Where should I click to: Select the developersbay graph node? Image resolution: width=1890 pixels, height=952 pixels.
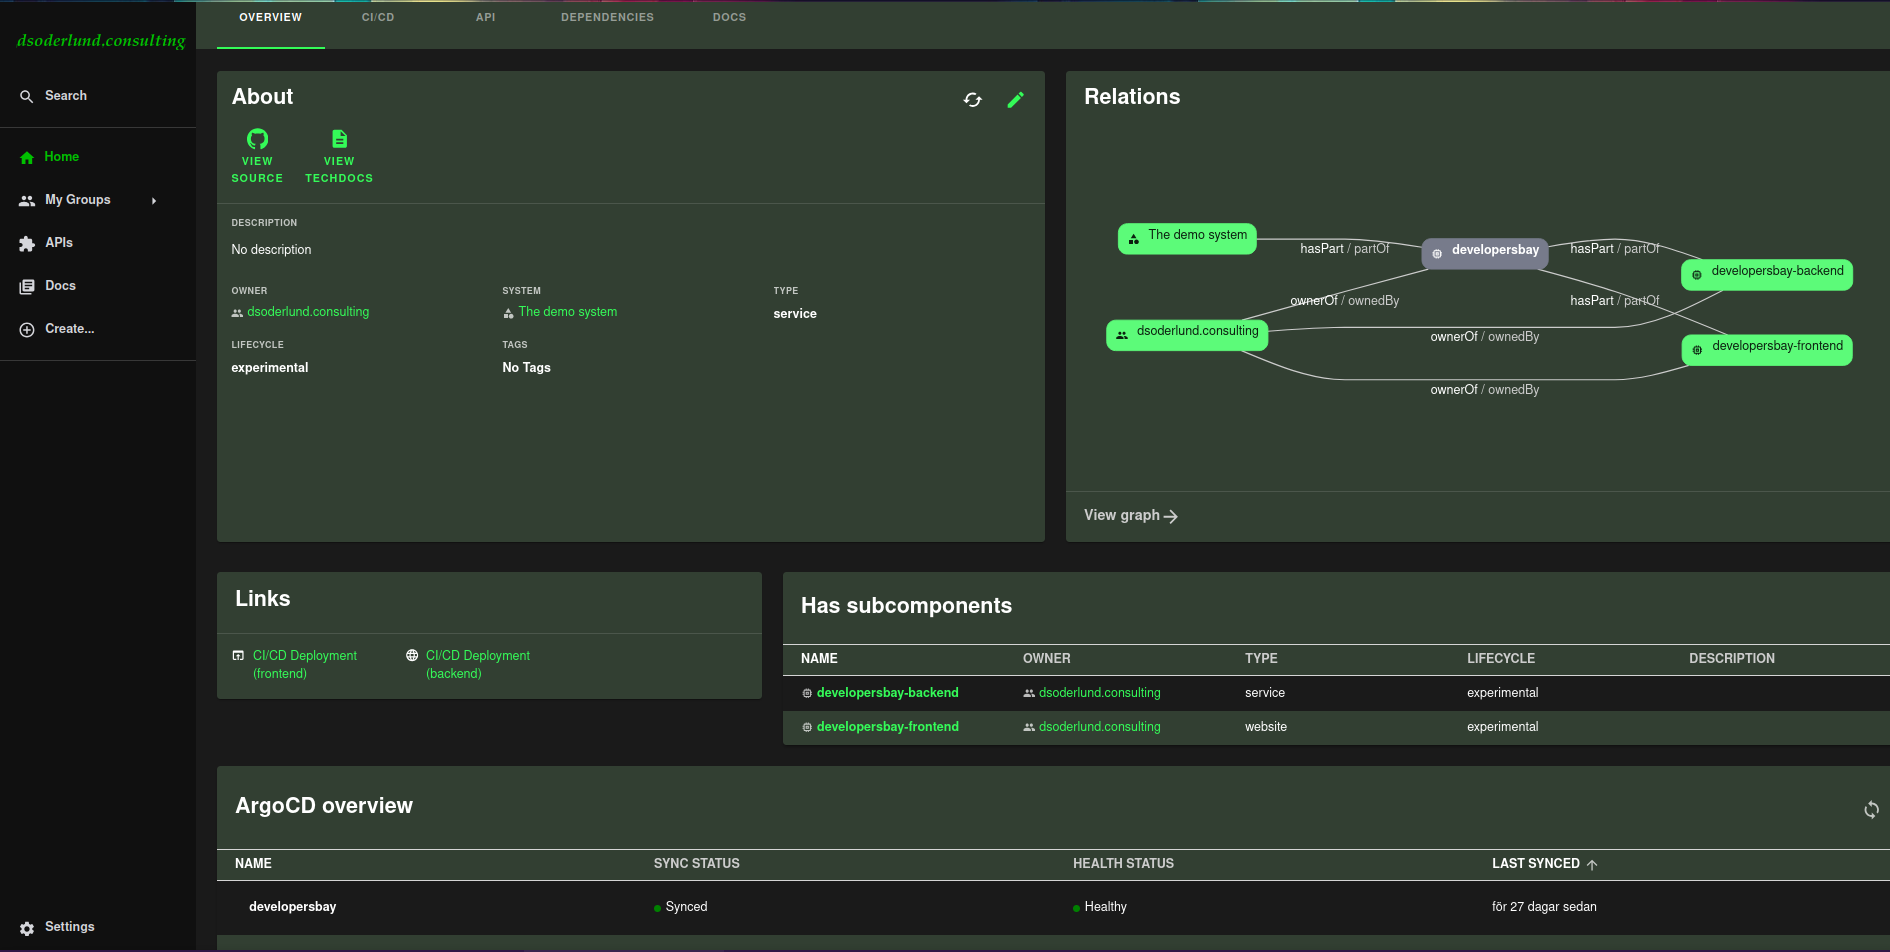(1485, 254)
